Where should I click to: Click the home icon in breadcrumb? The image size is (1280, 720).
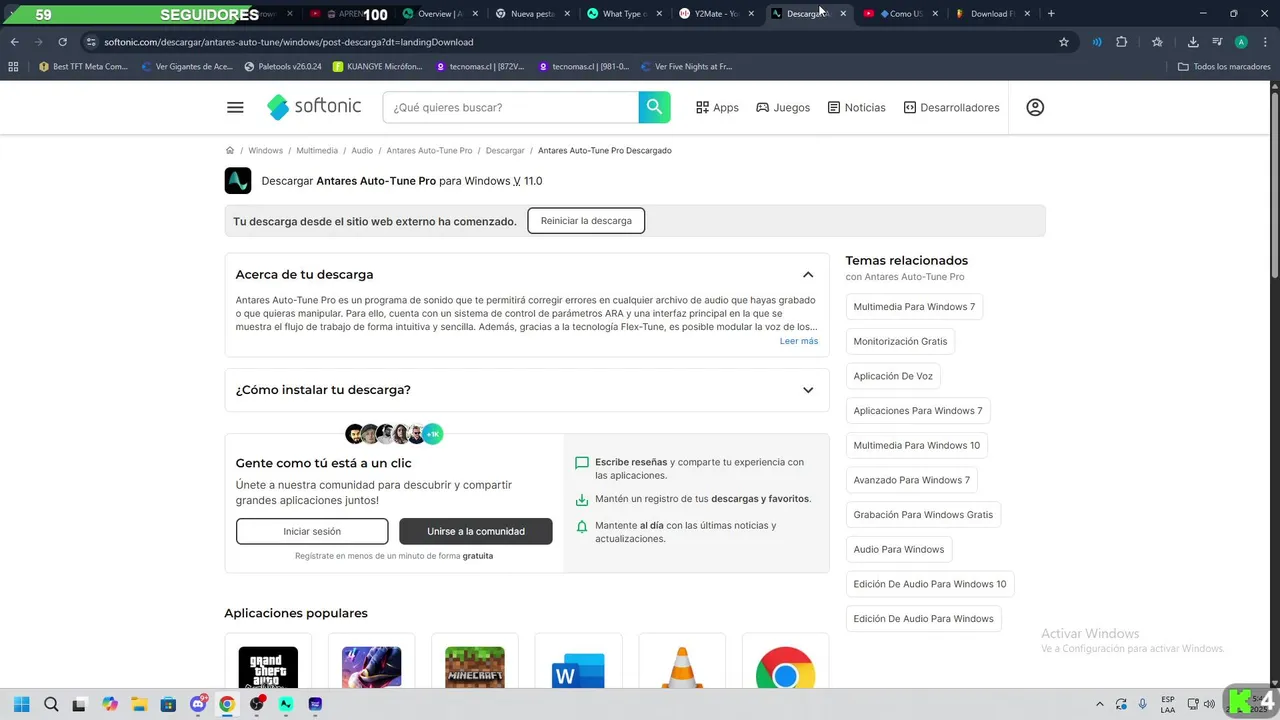230,150
